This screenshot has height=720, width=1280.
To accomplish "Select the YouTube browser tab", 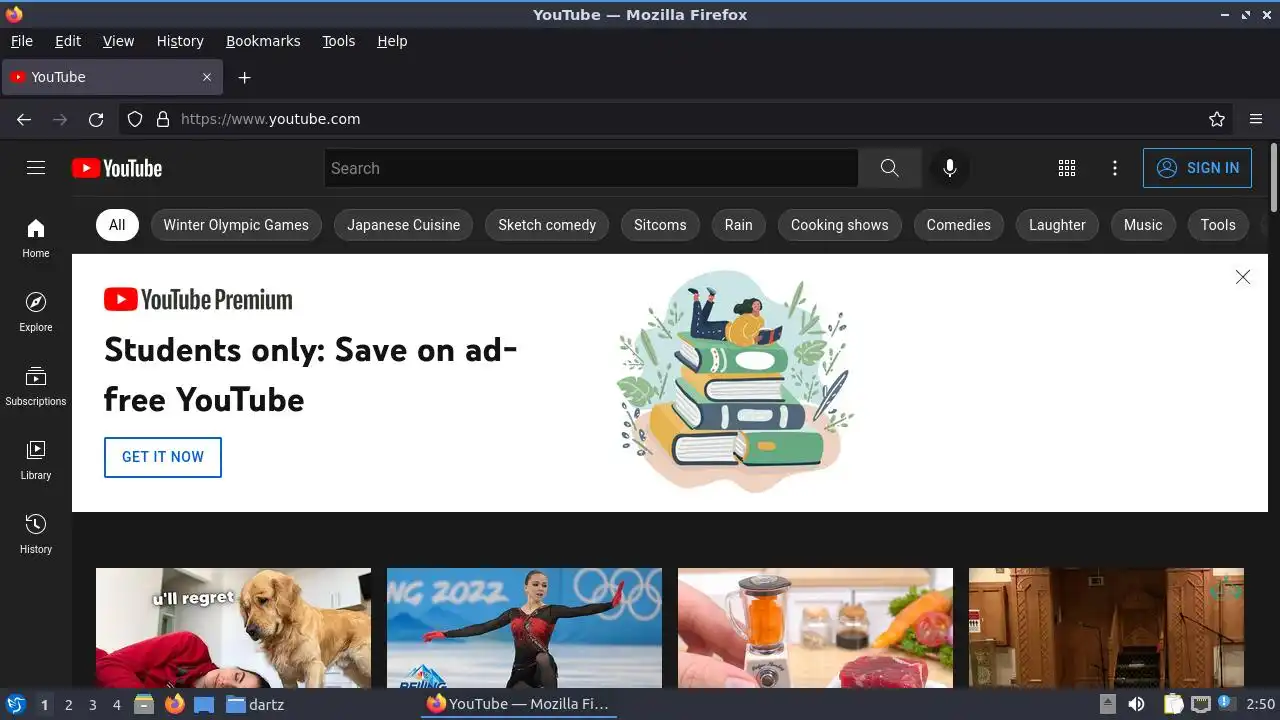I will pos(110,77).
